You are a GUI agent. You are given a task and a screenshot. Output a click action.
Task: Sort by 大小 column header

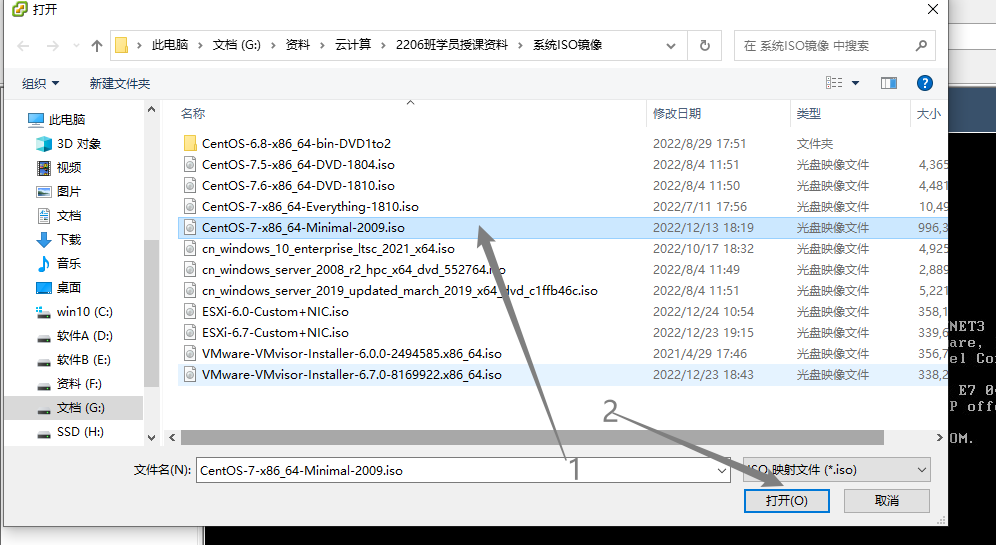tap(928, 114)
